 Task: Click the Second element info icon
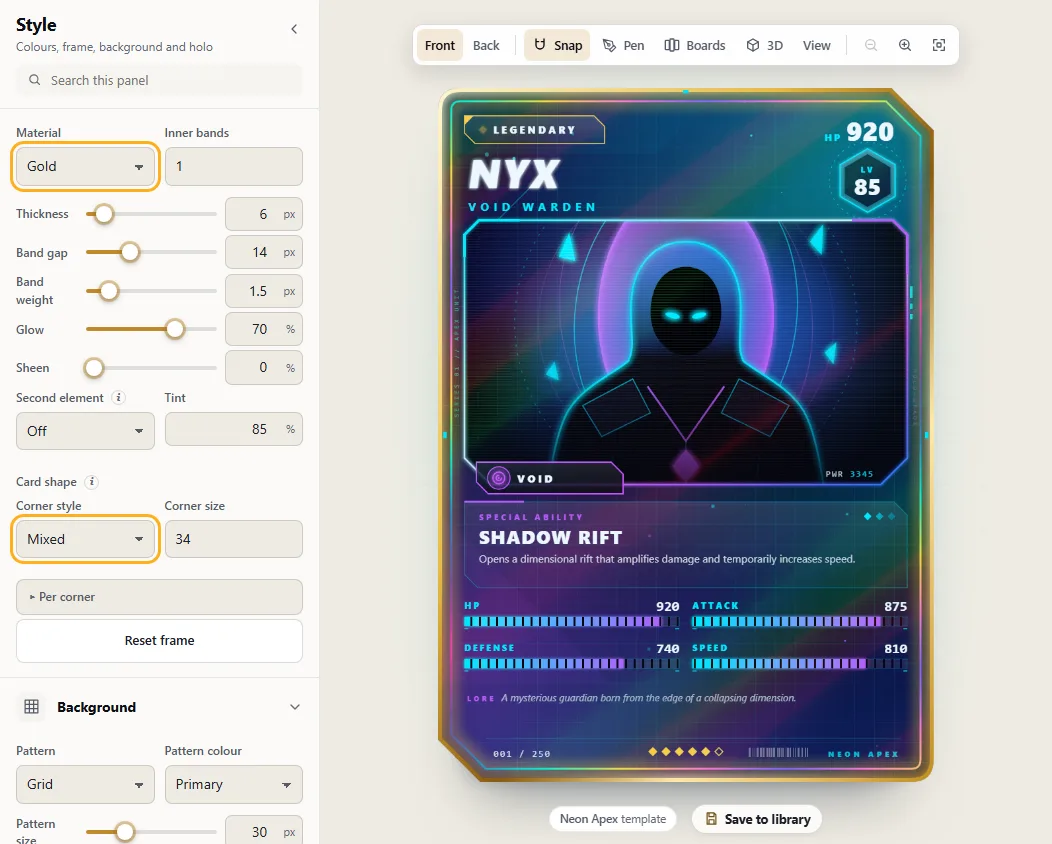coord(118,397)
